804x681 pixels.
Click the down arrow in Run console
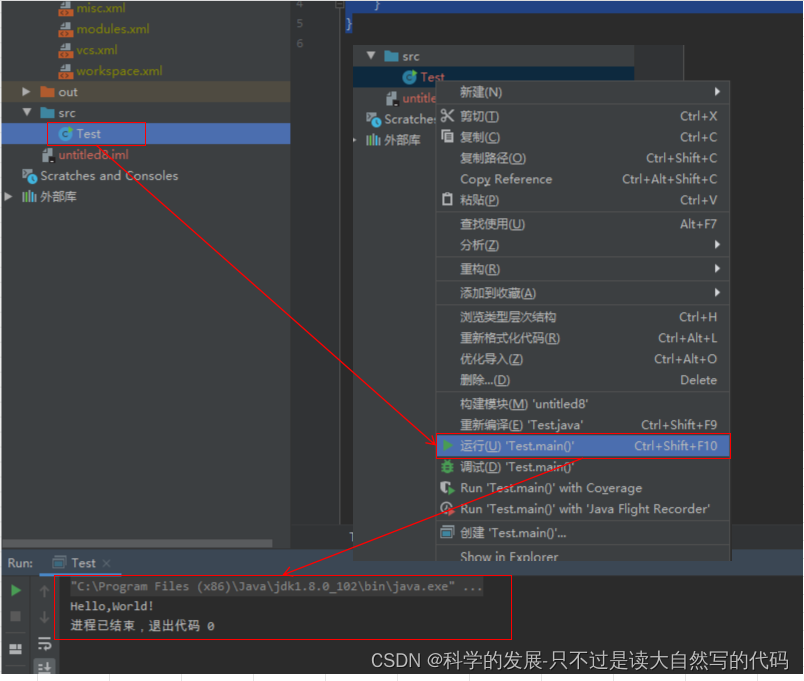click(x=44, y=617)
